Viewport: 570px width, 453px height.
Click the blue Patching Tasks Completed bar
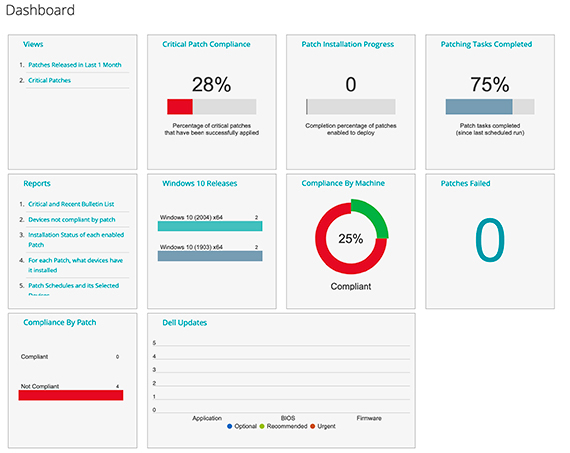click(479, 107)
